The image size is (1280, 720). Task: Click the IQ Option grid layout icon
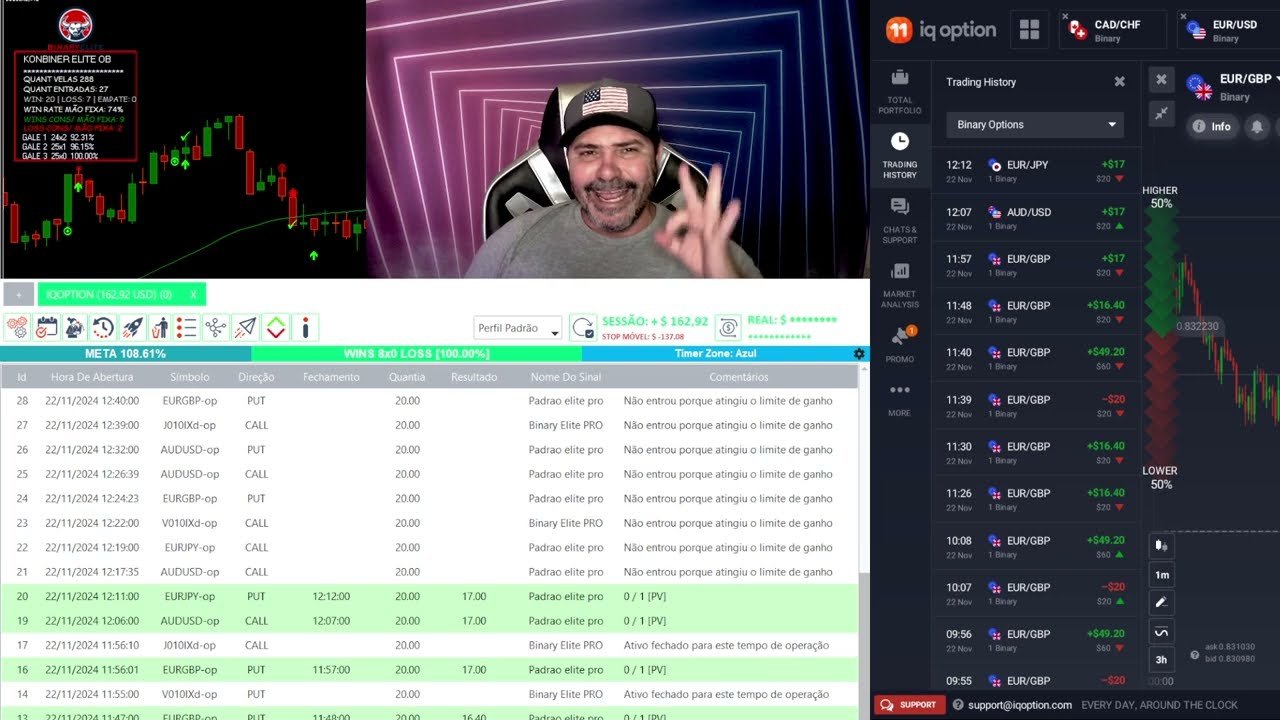click(x=1029, y=30)
